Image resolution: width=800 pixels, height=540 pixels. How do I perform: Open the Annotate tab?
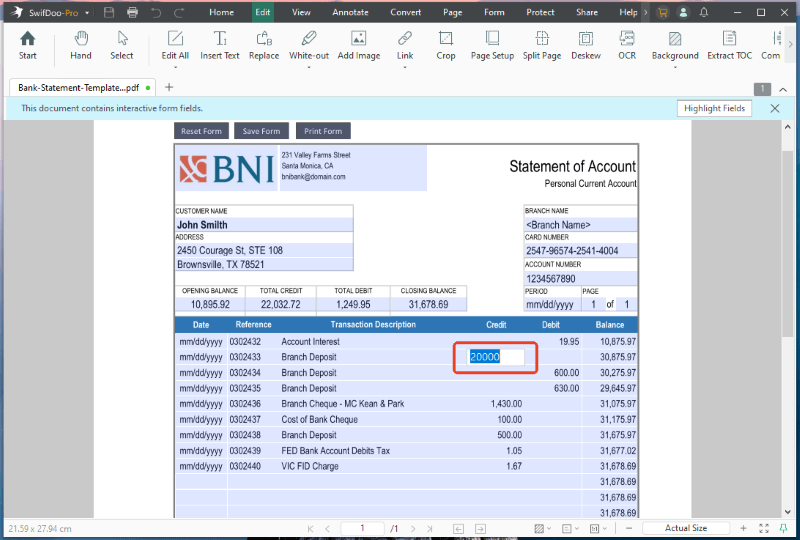[351, 12]
